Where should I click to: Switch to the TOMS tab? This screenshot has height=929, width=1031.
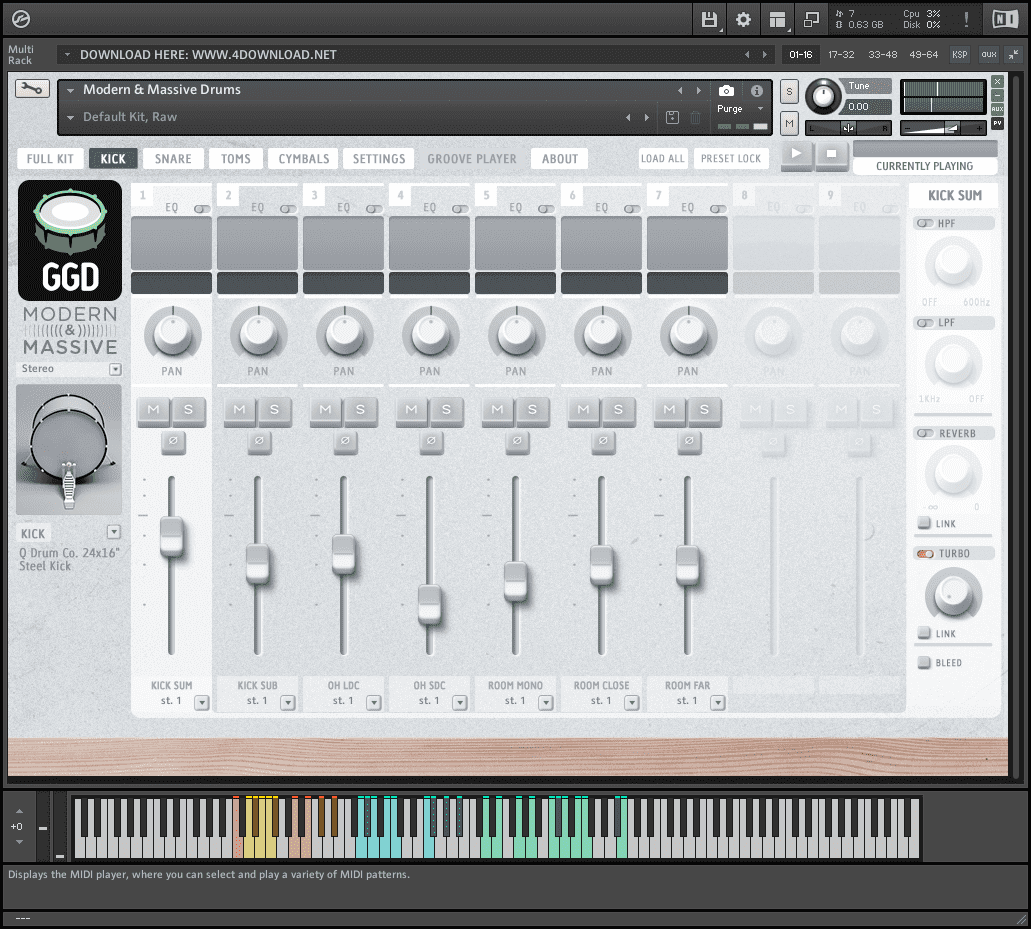click(235, 159)
